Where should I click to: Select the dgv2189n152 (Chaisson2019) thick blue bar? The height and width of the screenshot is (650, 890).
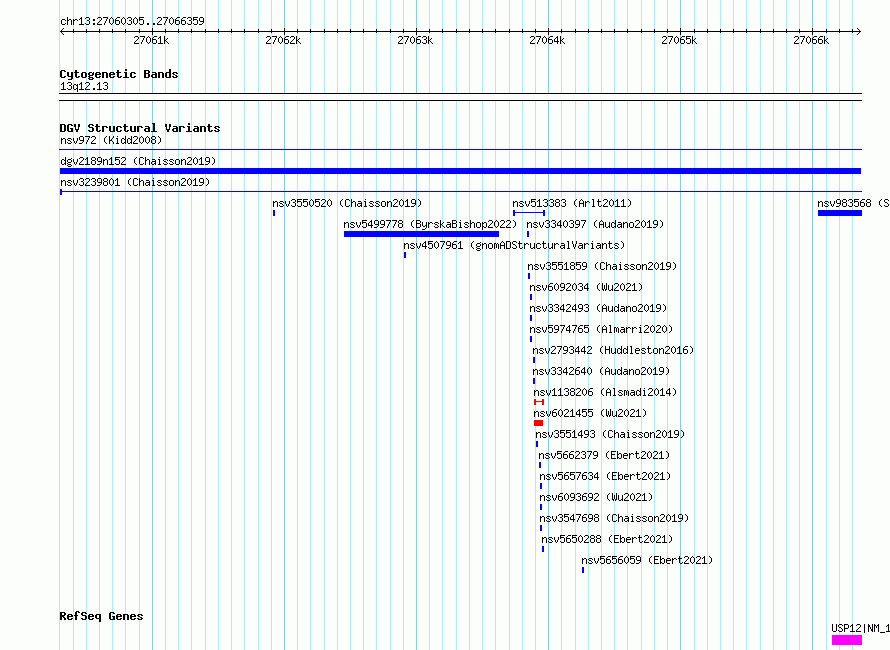click(x=460, y=171)
